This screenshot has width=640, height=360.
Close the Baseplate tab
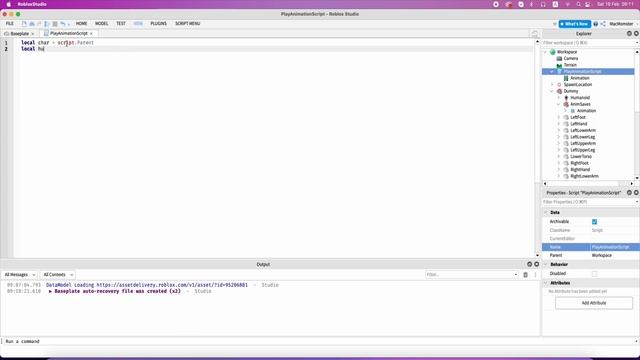(x=32, y=34)
